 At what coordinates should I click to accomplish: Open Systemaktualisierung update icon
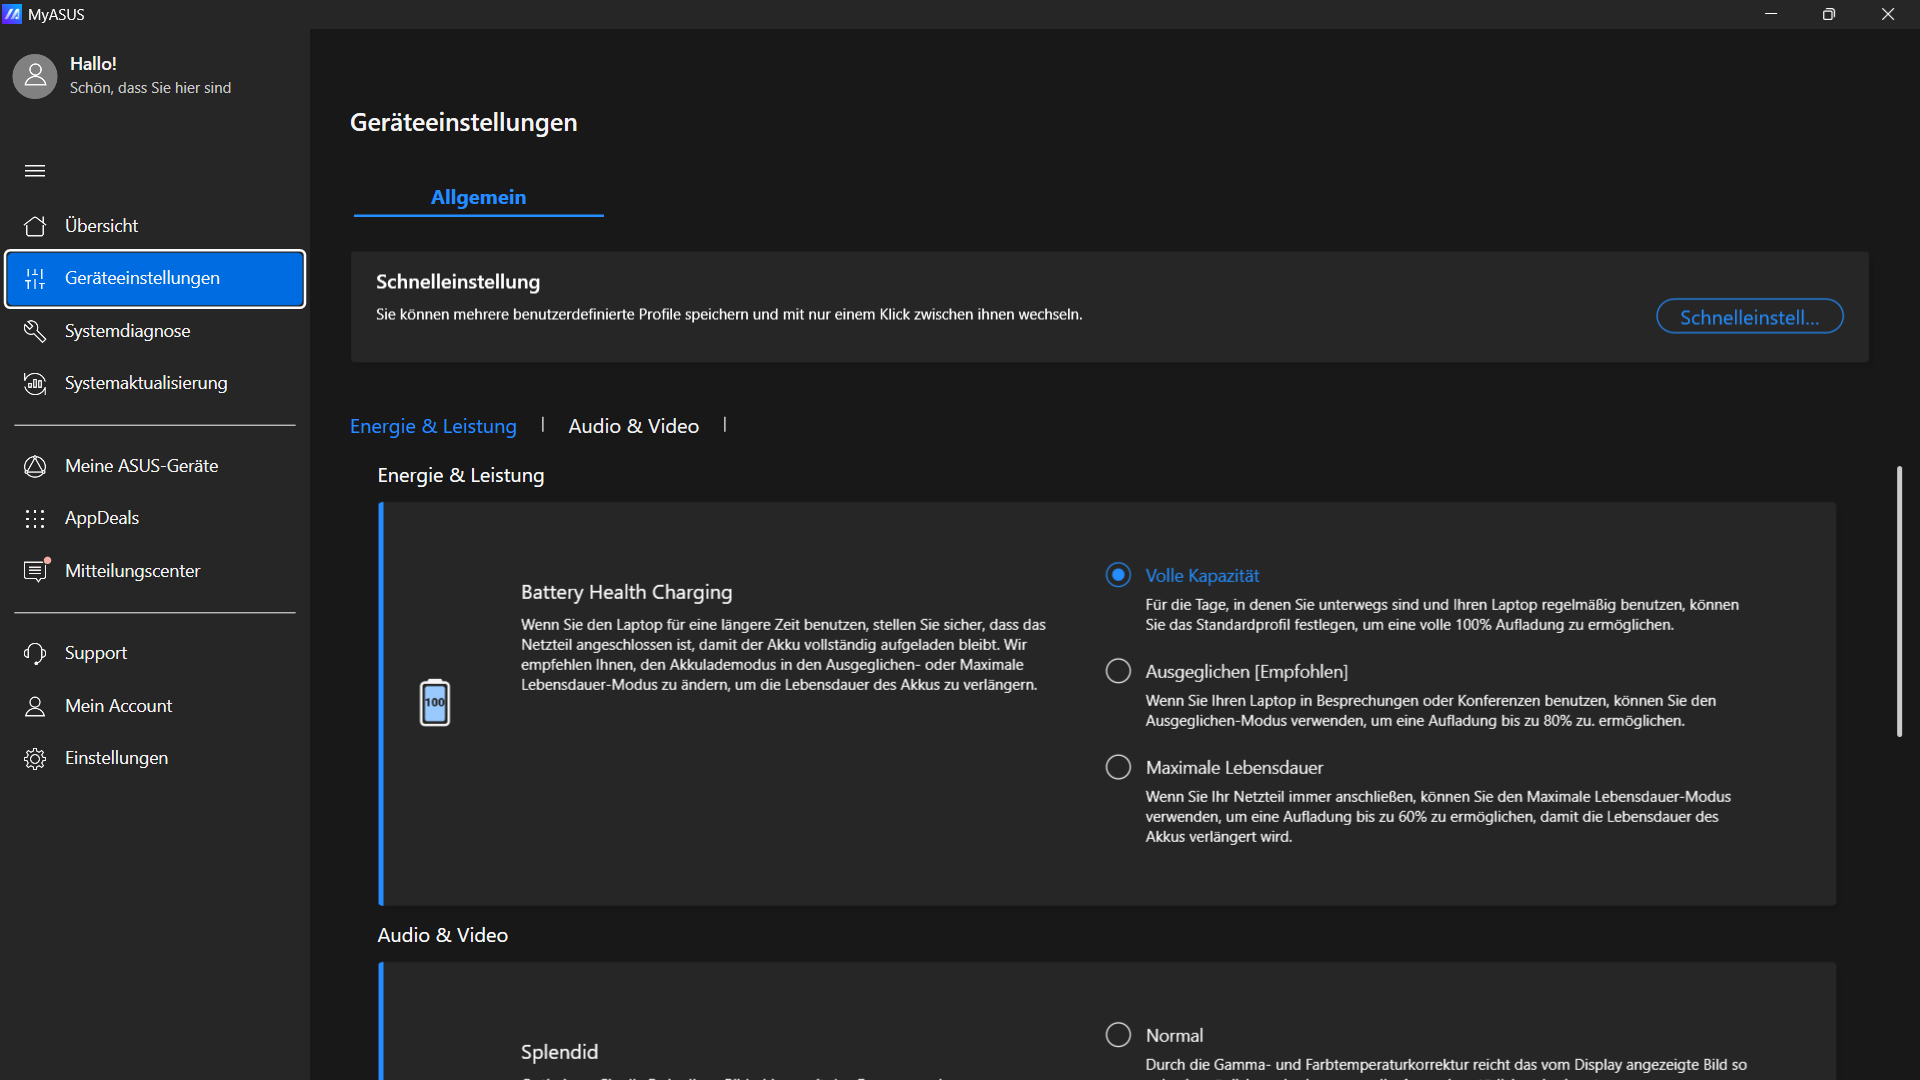click(x=35, y=384)
